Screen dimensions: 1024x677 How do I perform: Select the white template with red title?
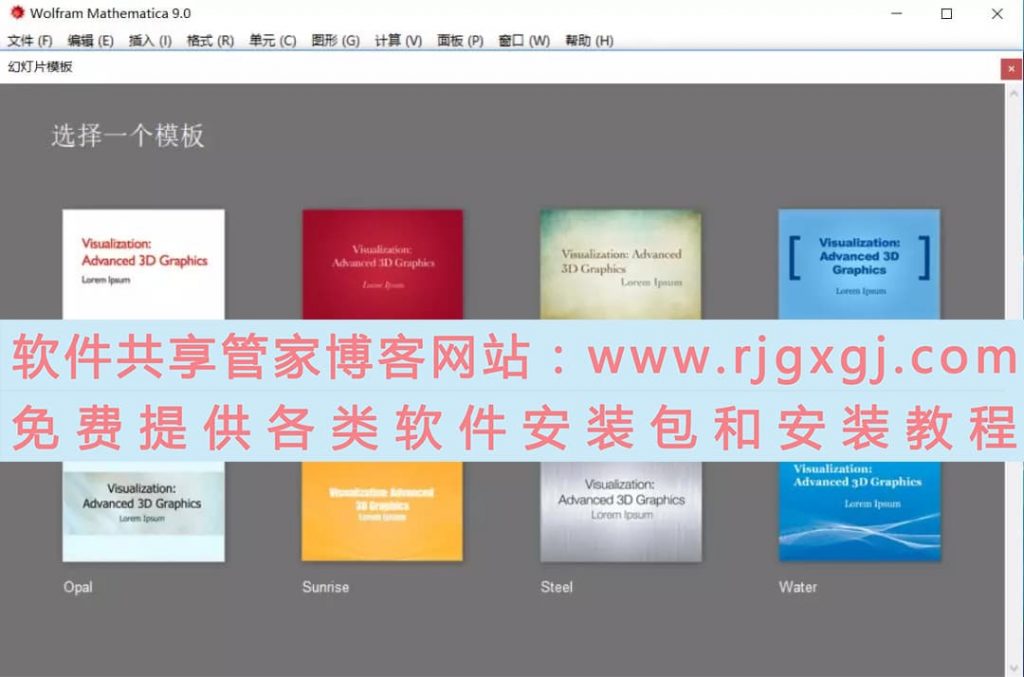coord(144,264)
